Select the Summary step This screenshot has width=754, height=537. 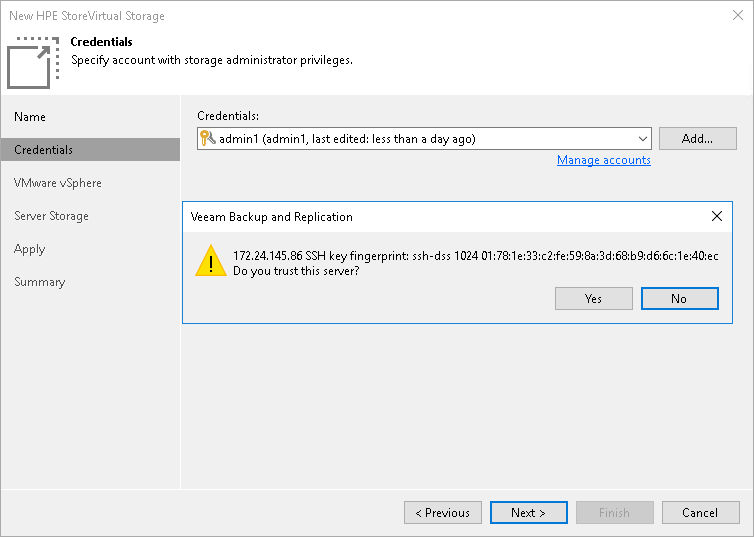click(40, 282)
